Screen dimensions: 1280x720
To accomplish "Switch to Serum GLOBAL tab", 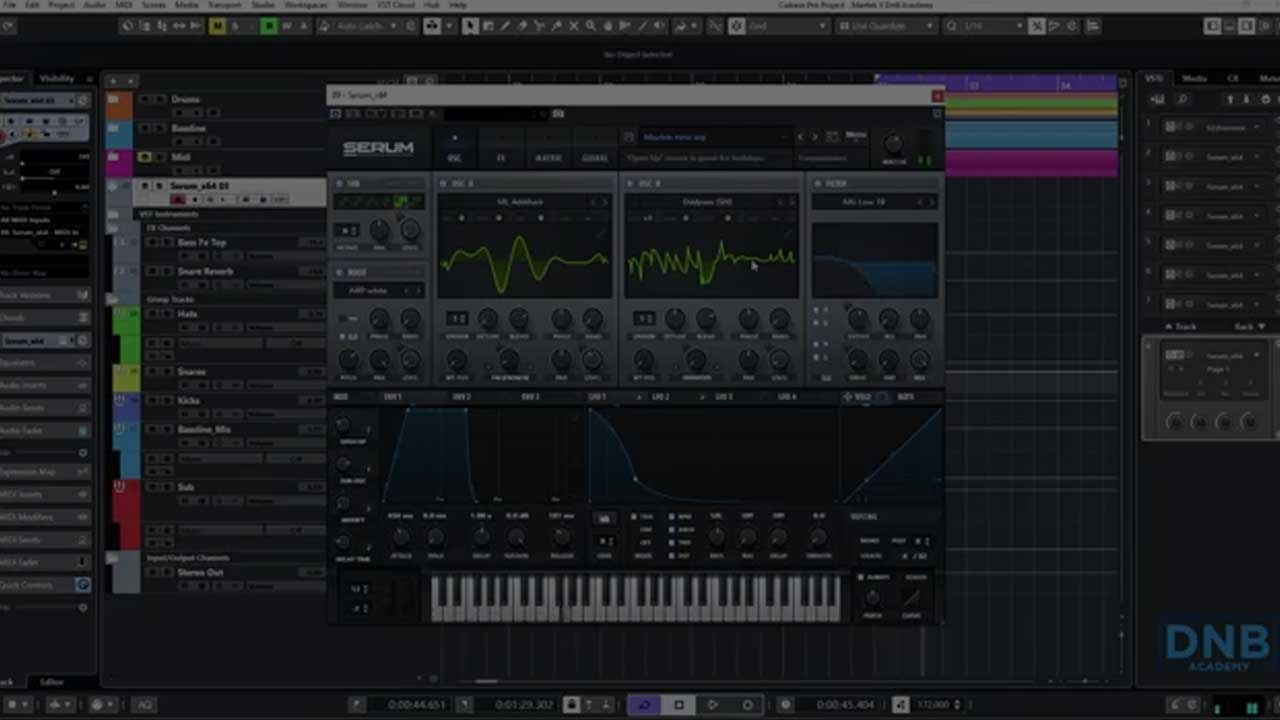I will 595,158.
